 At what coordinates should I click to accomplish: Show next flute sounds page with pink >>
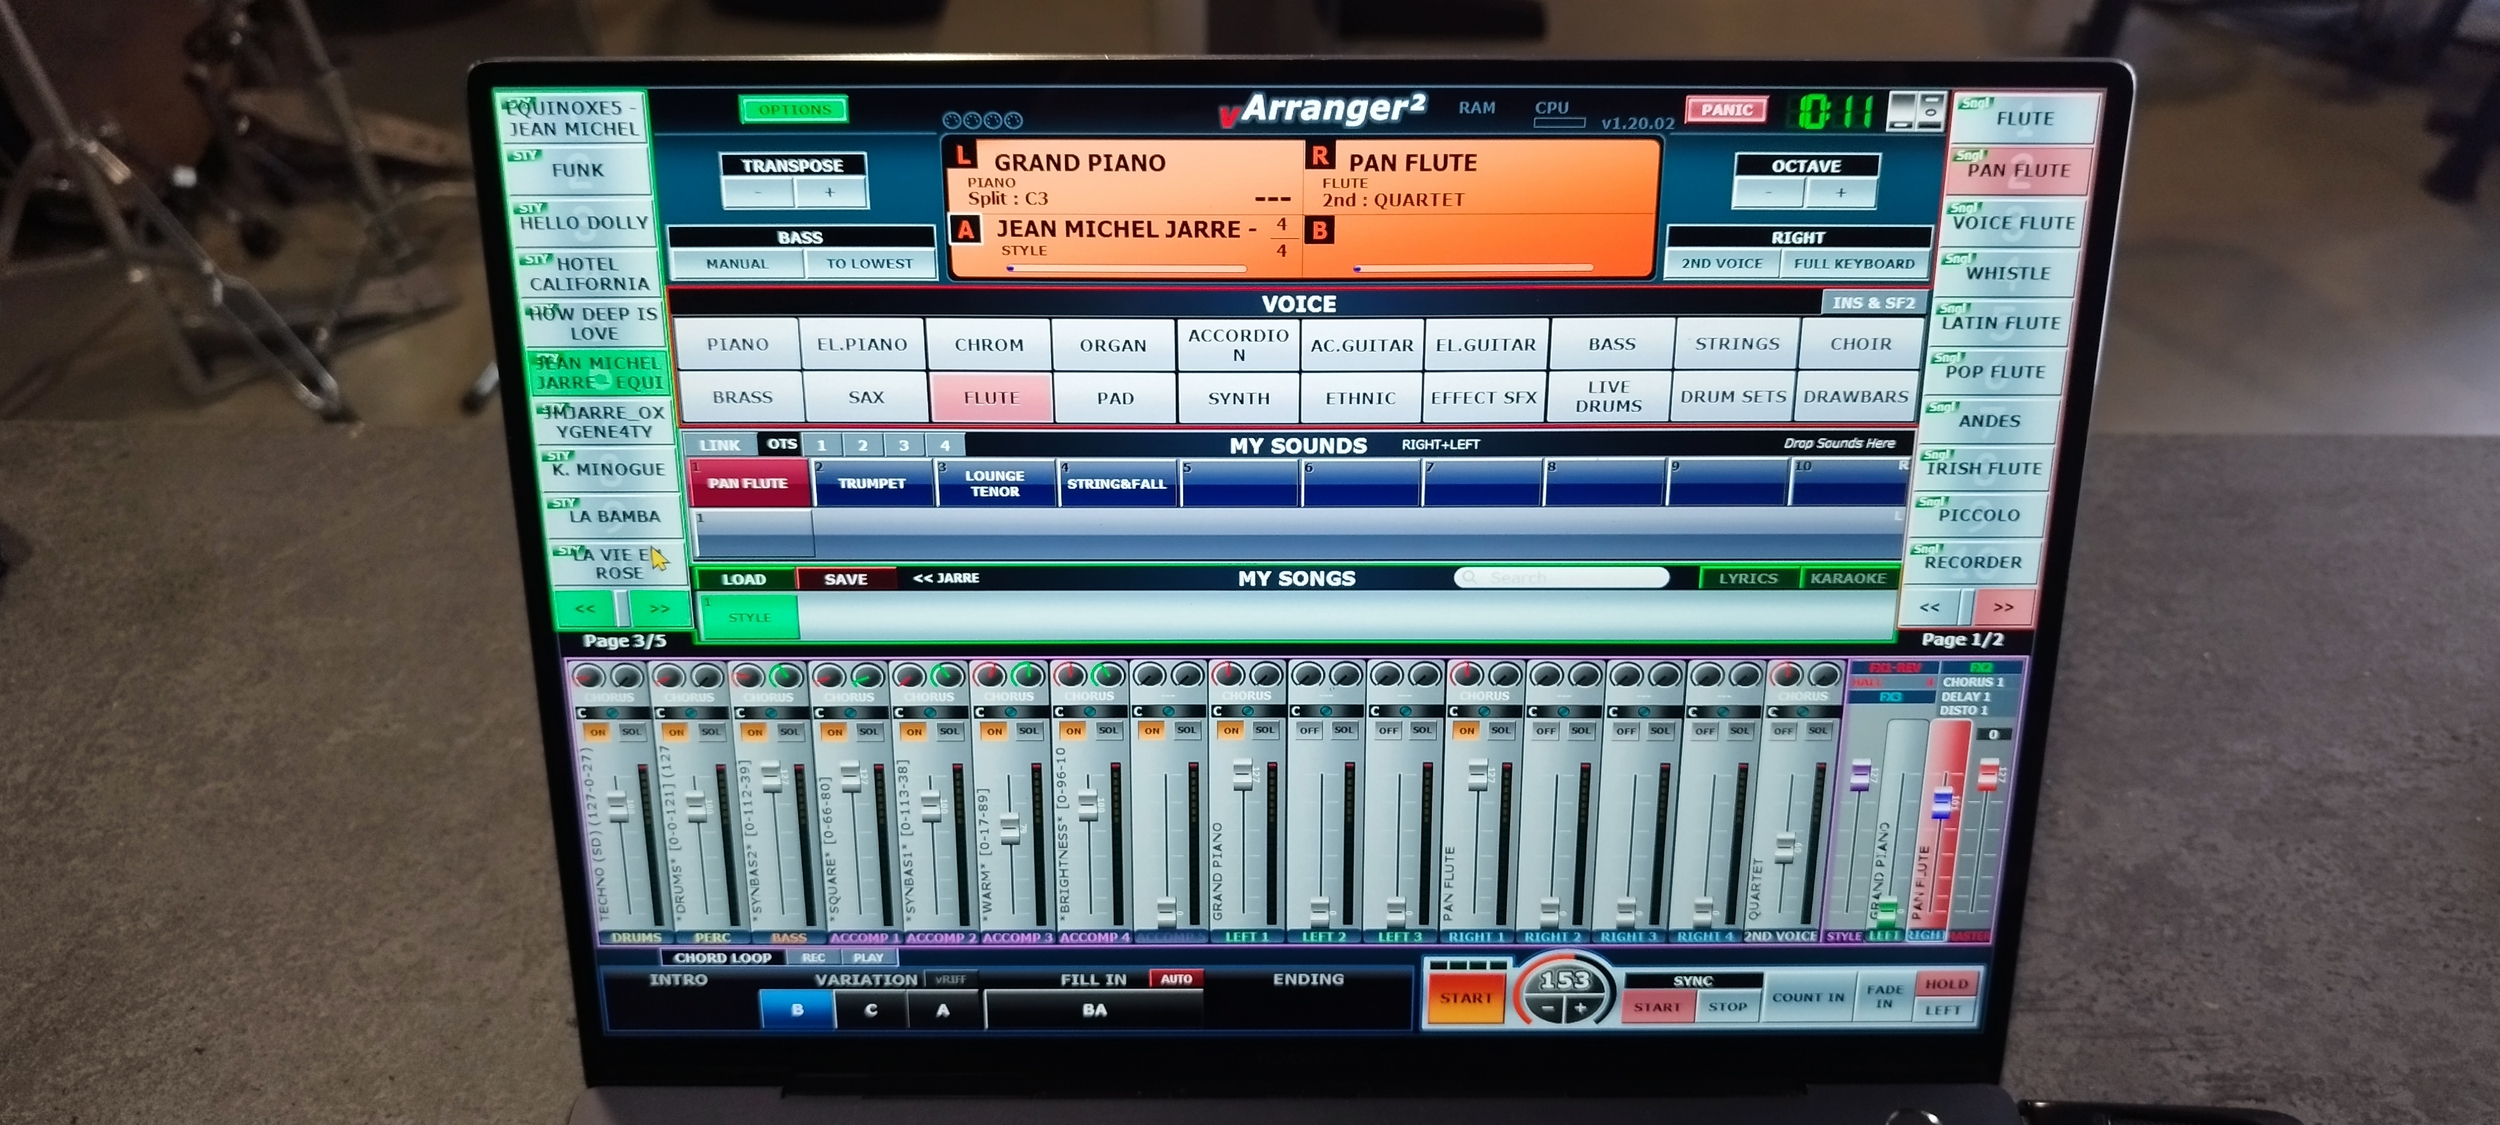tap(2003, 607)
